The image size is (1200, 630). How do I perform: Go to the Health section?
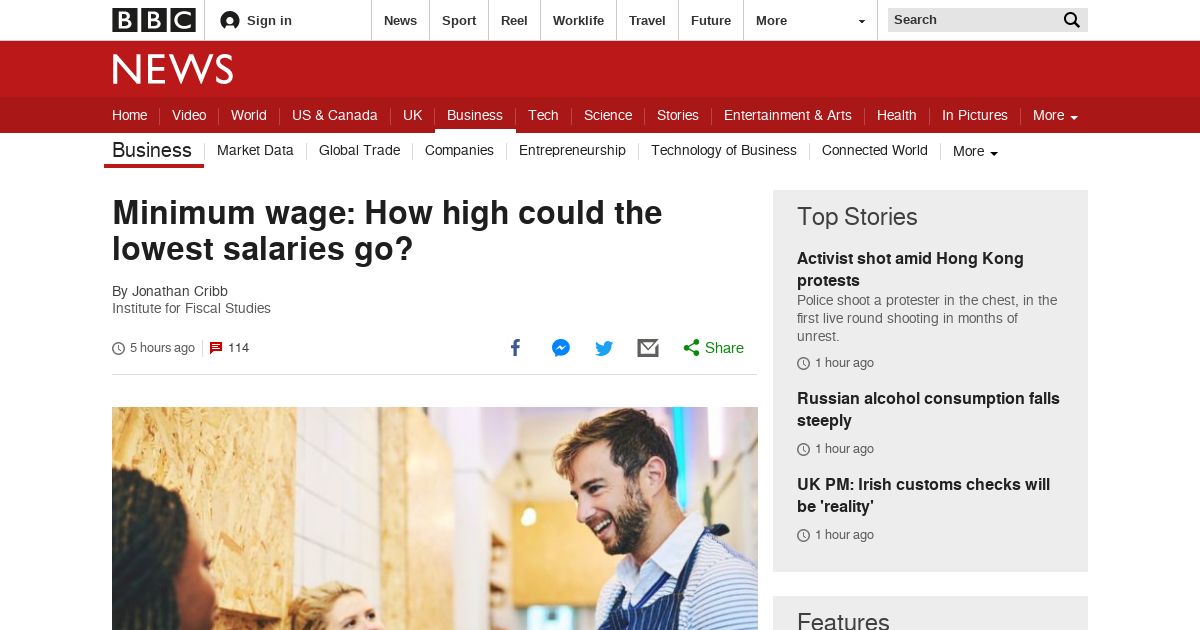pos(897,115)
